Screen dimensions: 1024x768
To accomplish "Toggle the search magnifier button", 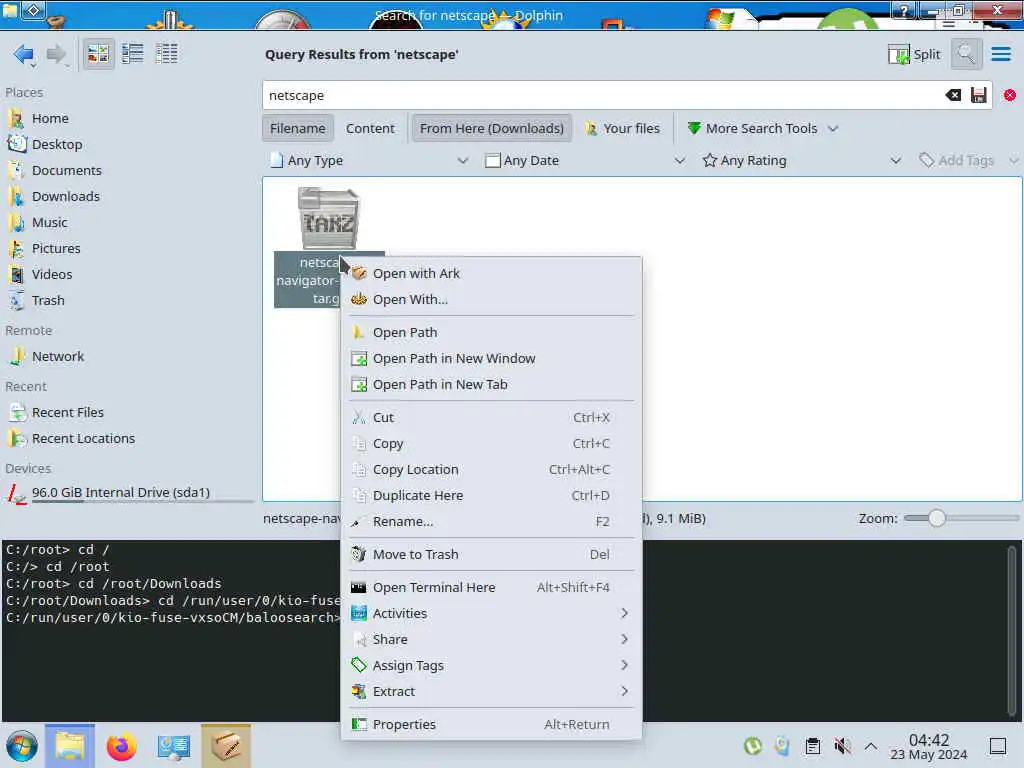I will click(966, 54).
